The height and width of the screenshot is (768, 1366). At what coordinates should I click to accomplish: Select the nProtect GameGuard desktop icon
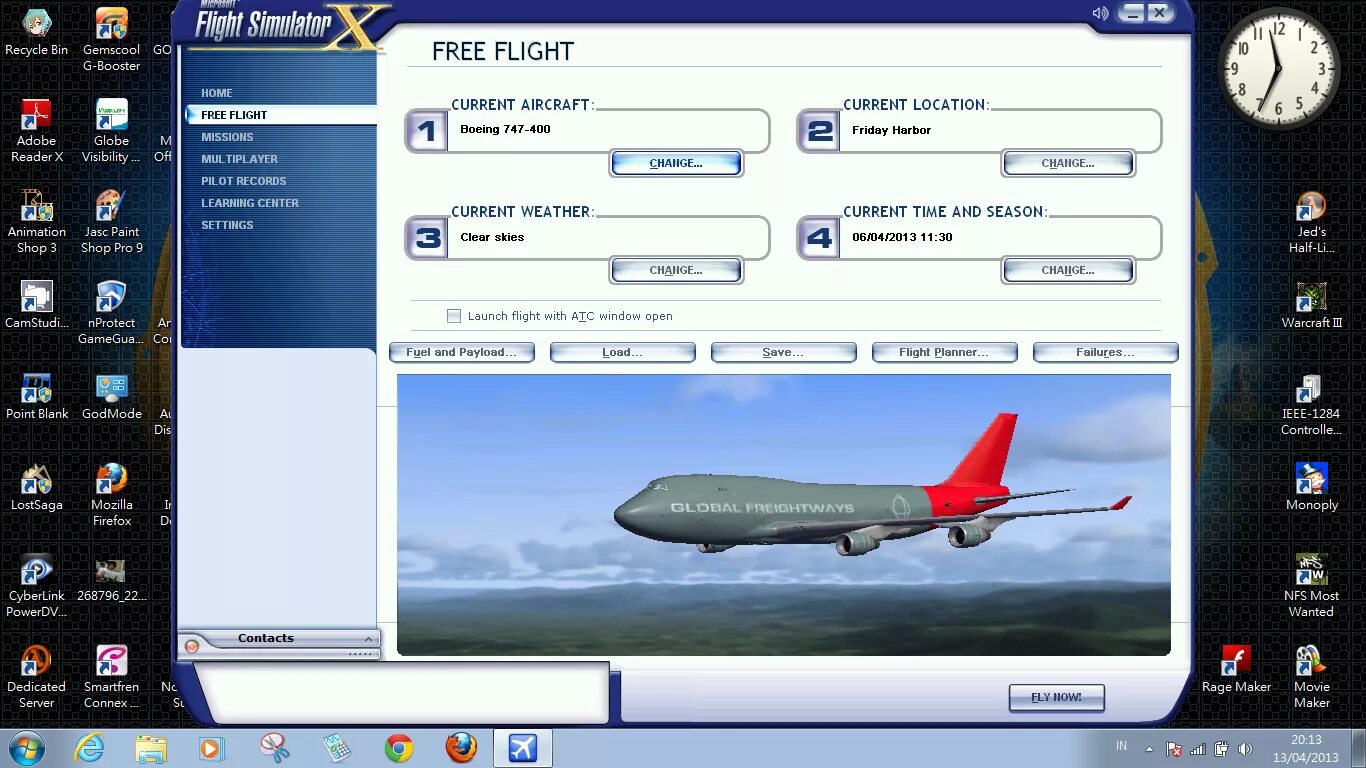tap(111, 313)
